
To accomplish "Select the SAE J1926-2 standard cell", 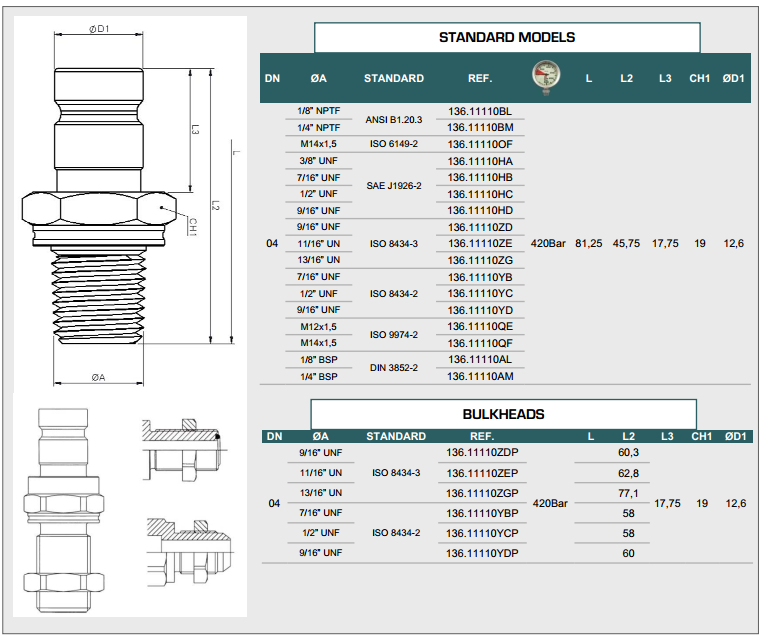I will click(x=392, y=186).
